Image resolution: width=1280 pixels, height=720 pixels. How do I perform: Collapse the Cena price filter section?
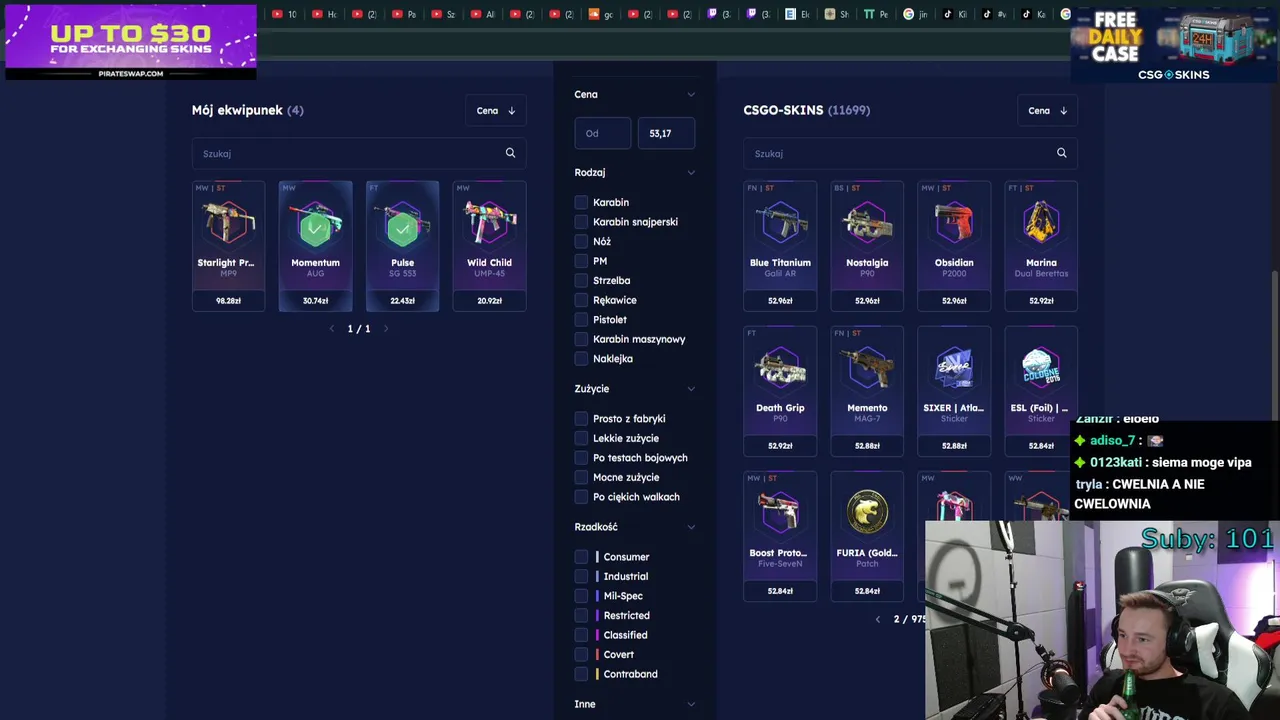(x=690, y=94)
